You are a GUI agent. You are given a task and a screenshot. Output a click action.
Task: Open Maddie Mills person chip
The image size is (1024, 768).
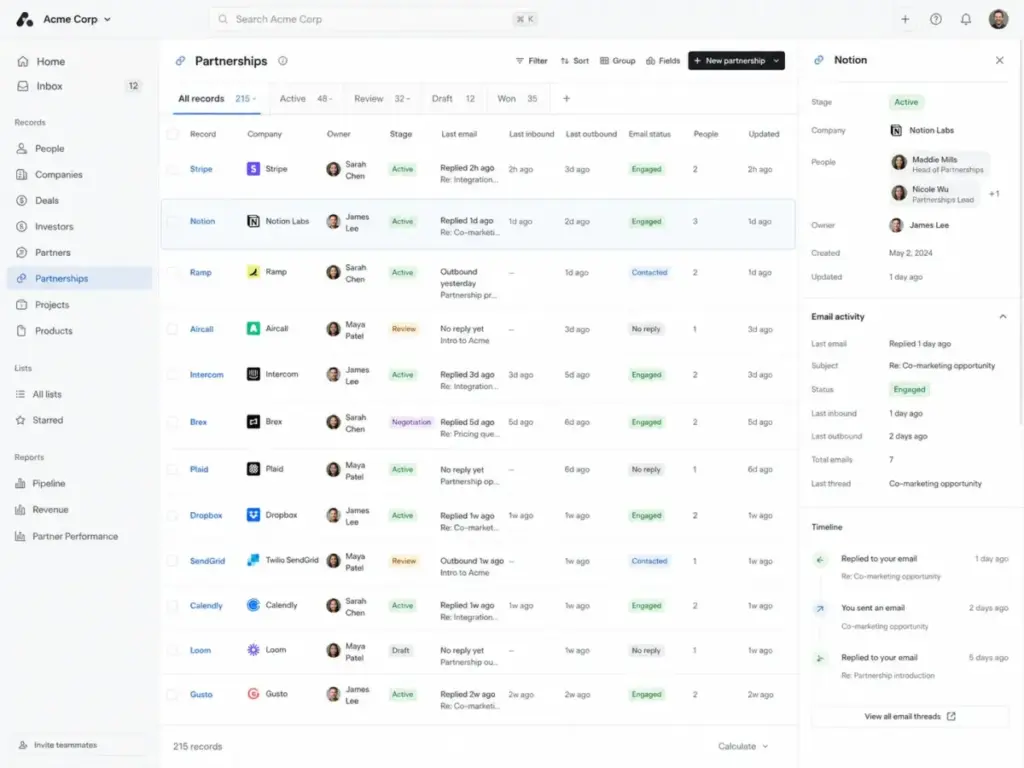[938, 164]
